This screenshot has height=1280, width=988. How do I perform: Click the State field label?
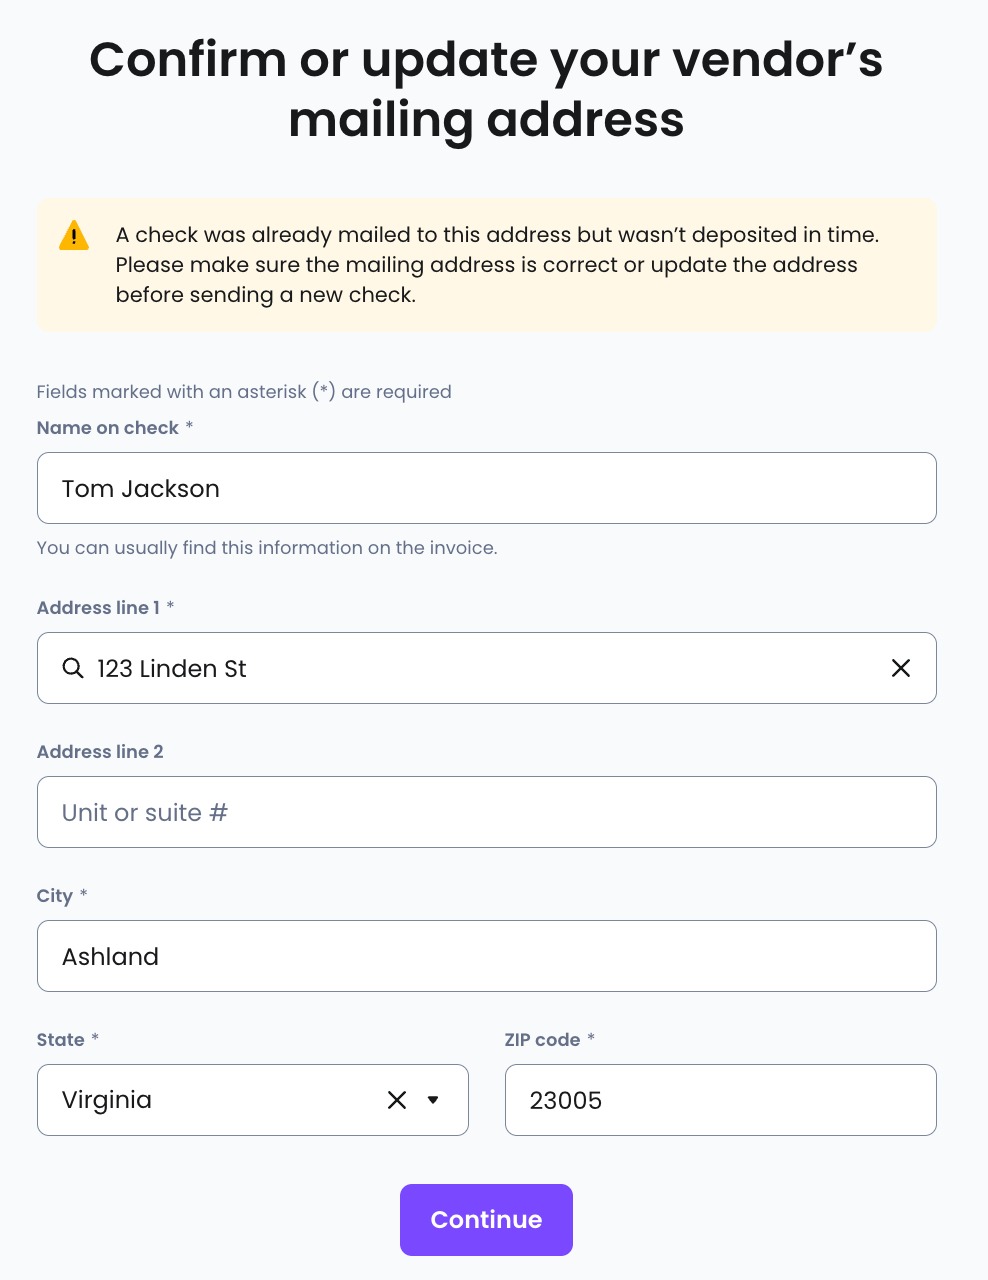[61, 1040]
